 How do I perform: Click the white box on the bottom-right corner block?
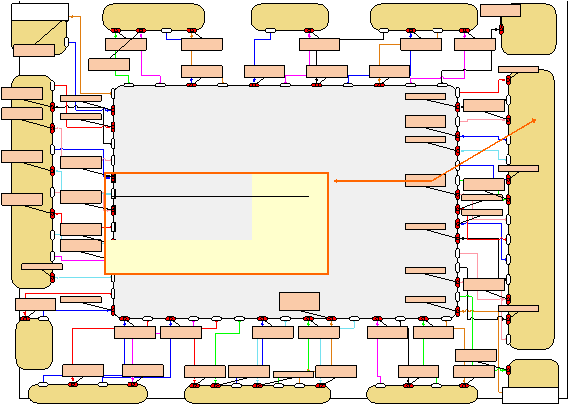coord(530,396)
